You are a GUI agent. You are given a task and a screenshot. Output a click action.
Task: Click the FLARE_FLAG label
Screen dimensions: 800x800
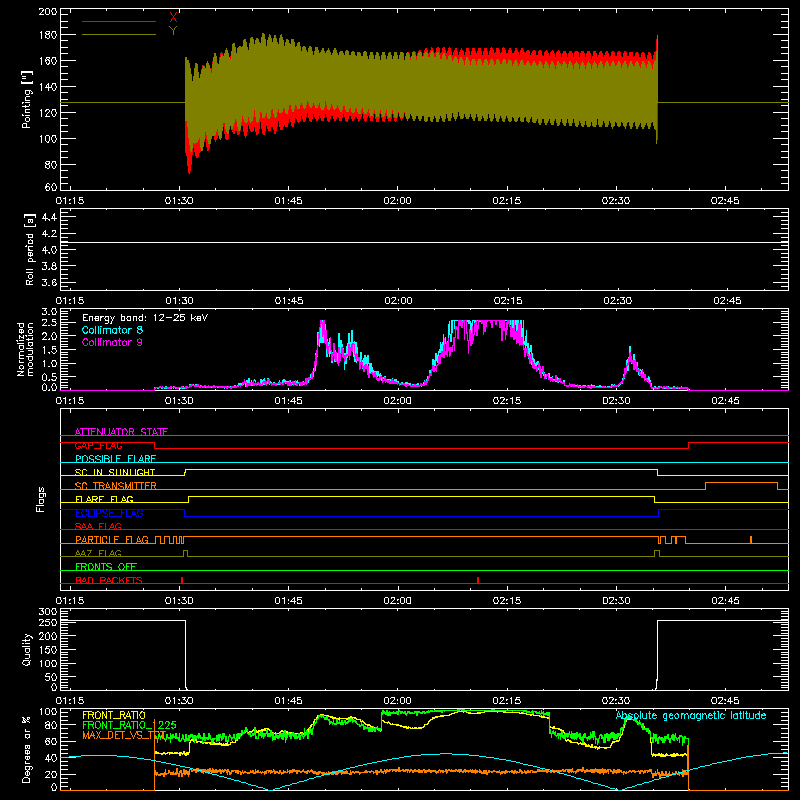coord(104,499)
